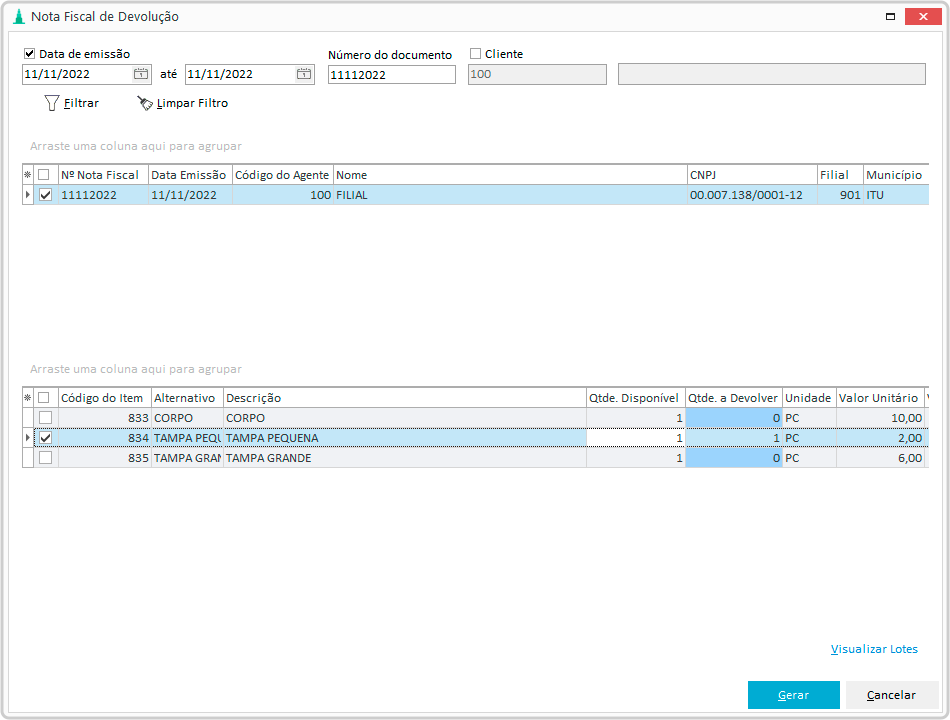Enable the Cliente filter checkbox
950x720 pixels.
(476, 54)
